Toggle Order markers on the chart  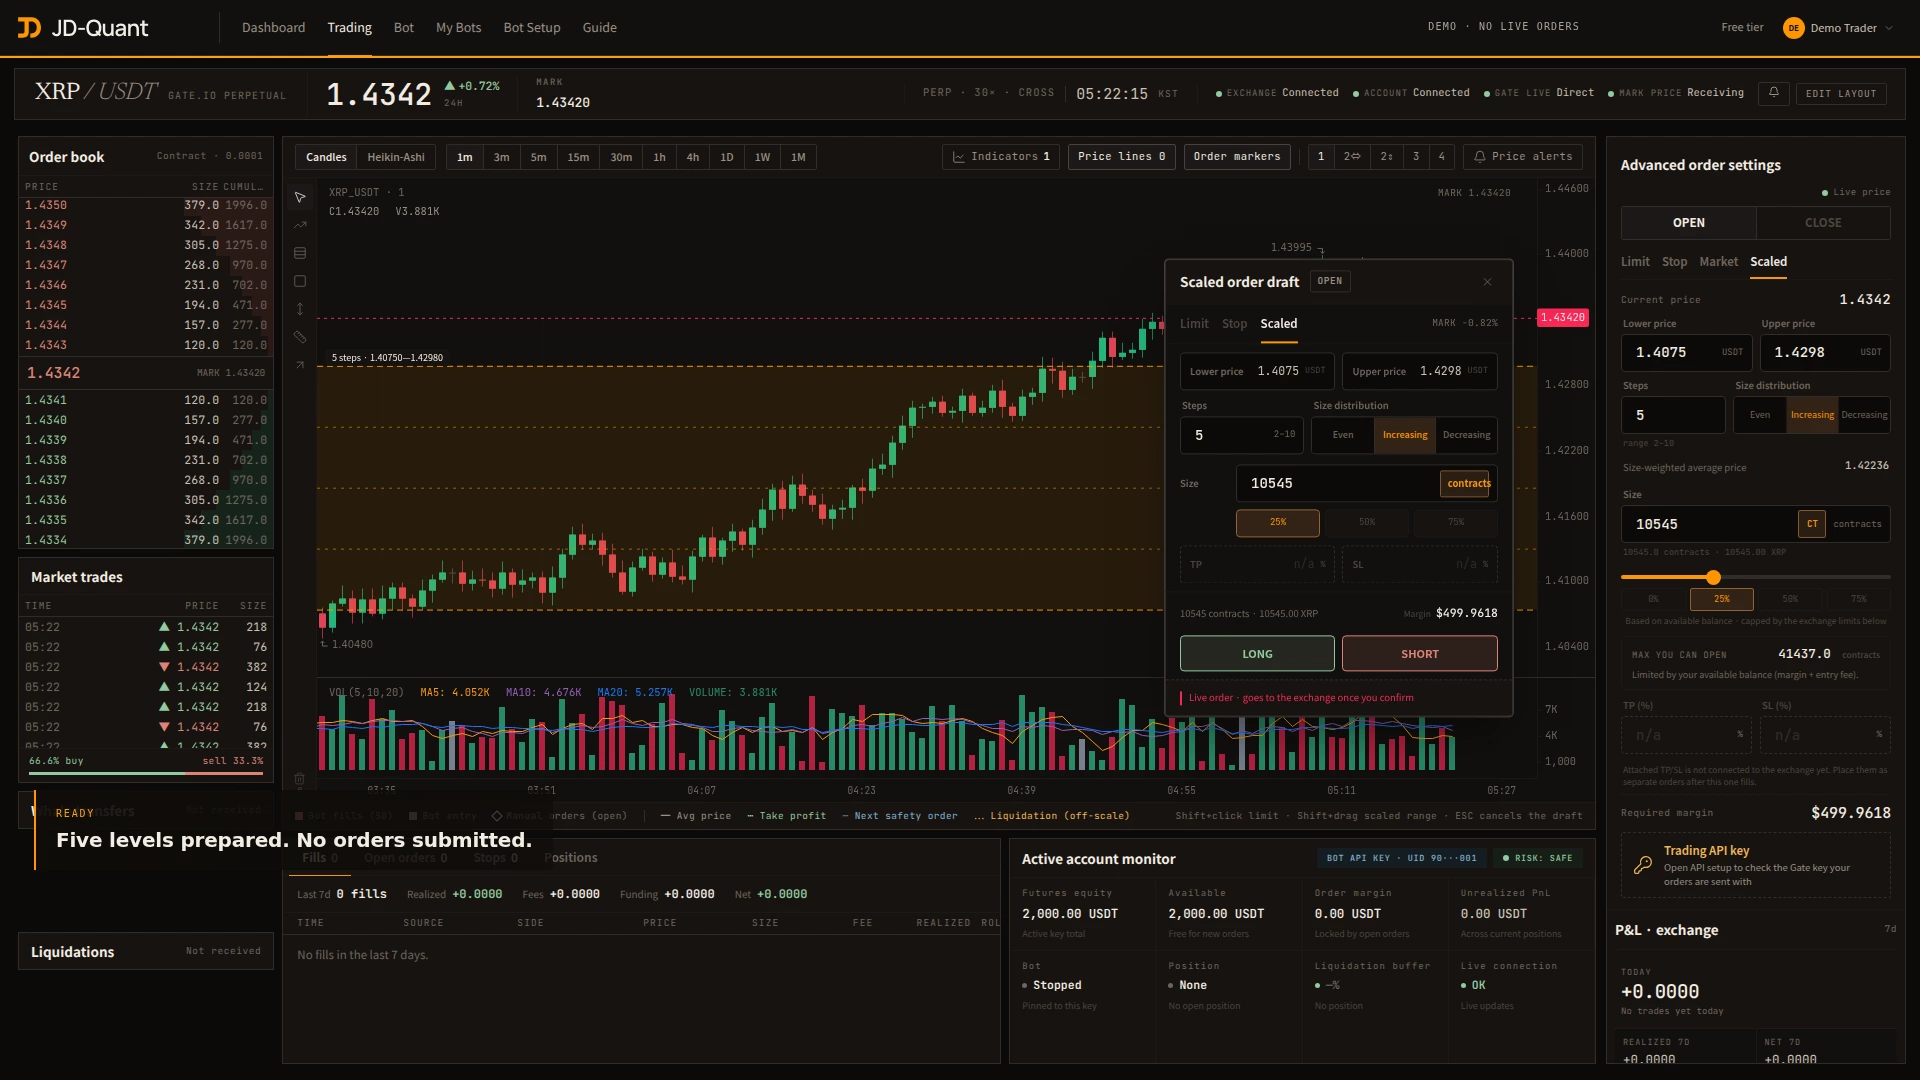point(1237,157)
